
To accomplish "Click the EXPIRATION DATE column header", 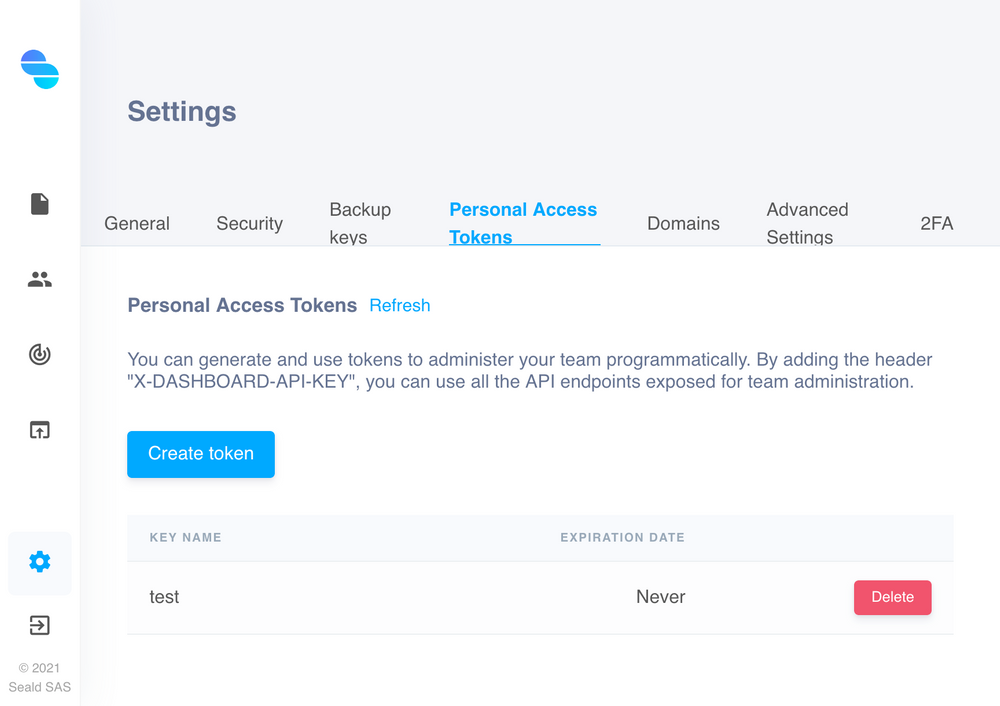I will tap(622, 538).
